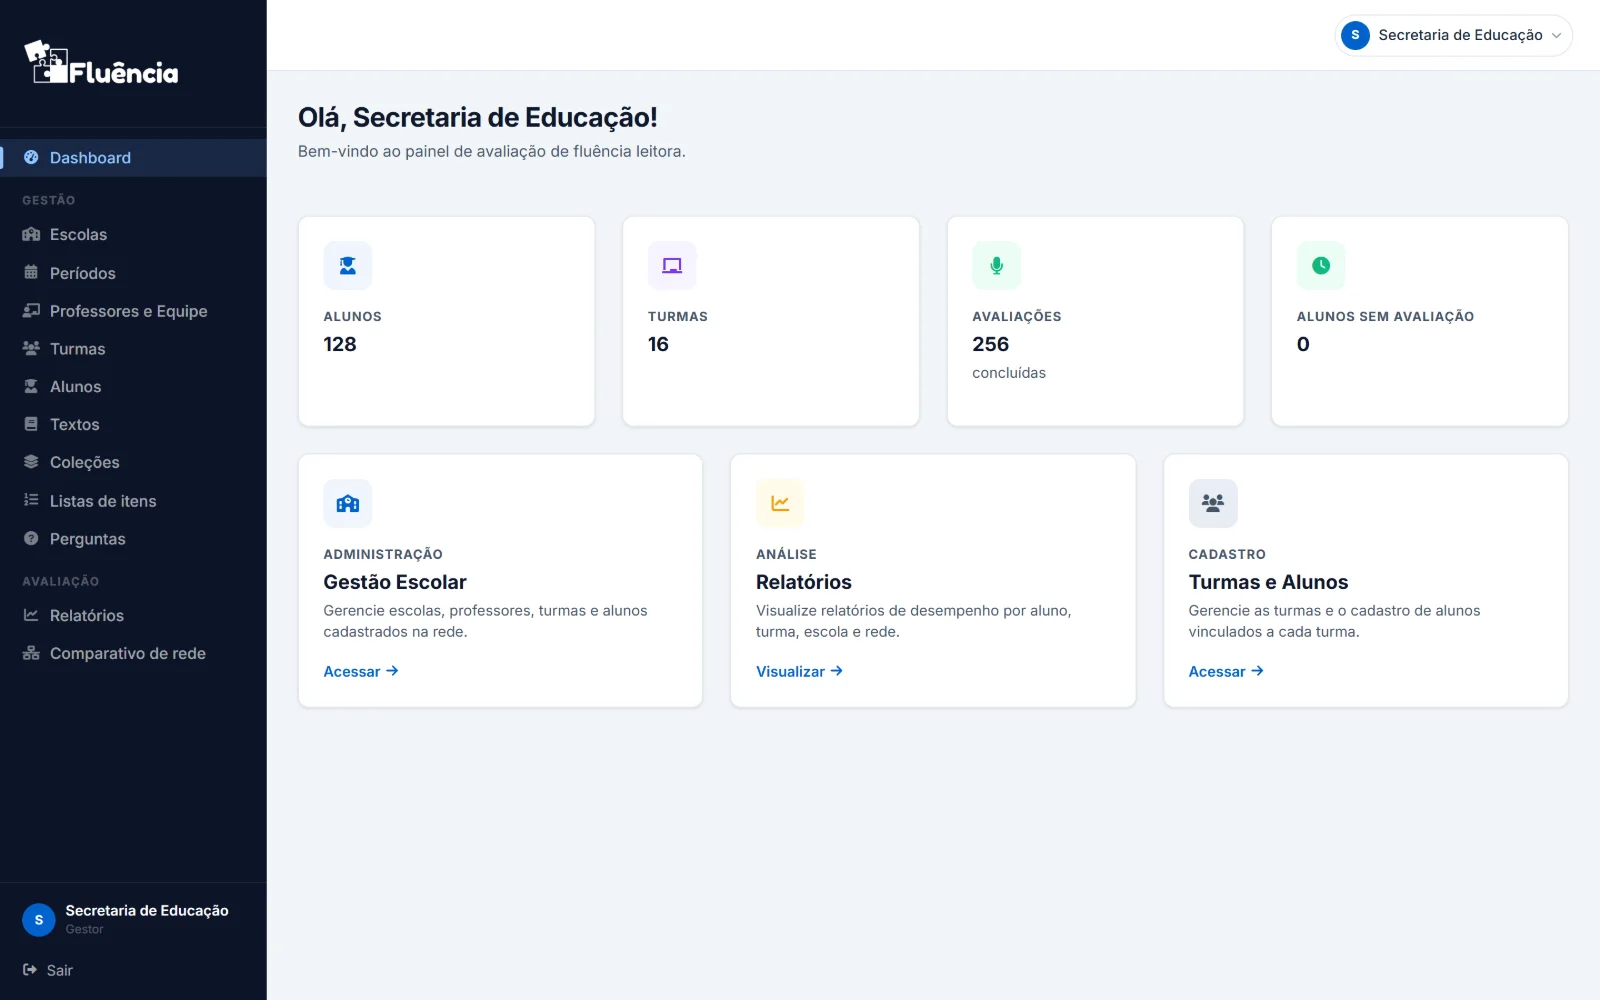Click the Sair logout icon
The image size is (1600, 1000).
coord(30,970)
